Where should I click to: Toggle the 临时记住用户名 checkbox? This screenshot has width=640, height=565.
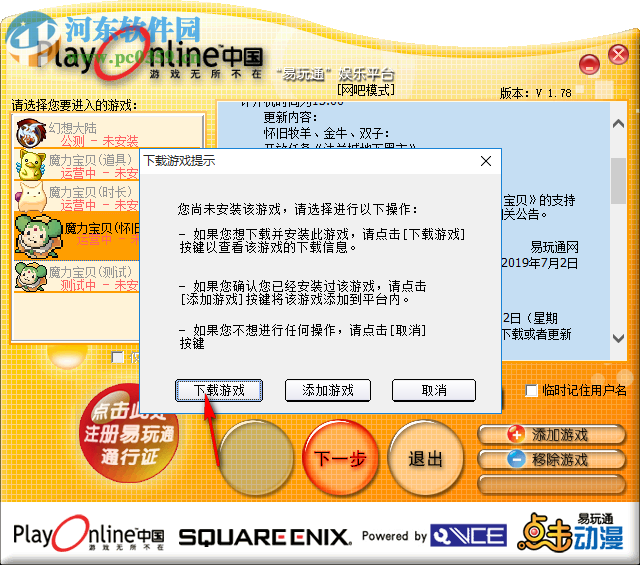tap(531, 391)
